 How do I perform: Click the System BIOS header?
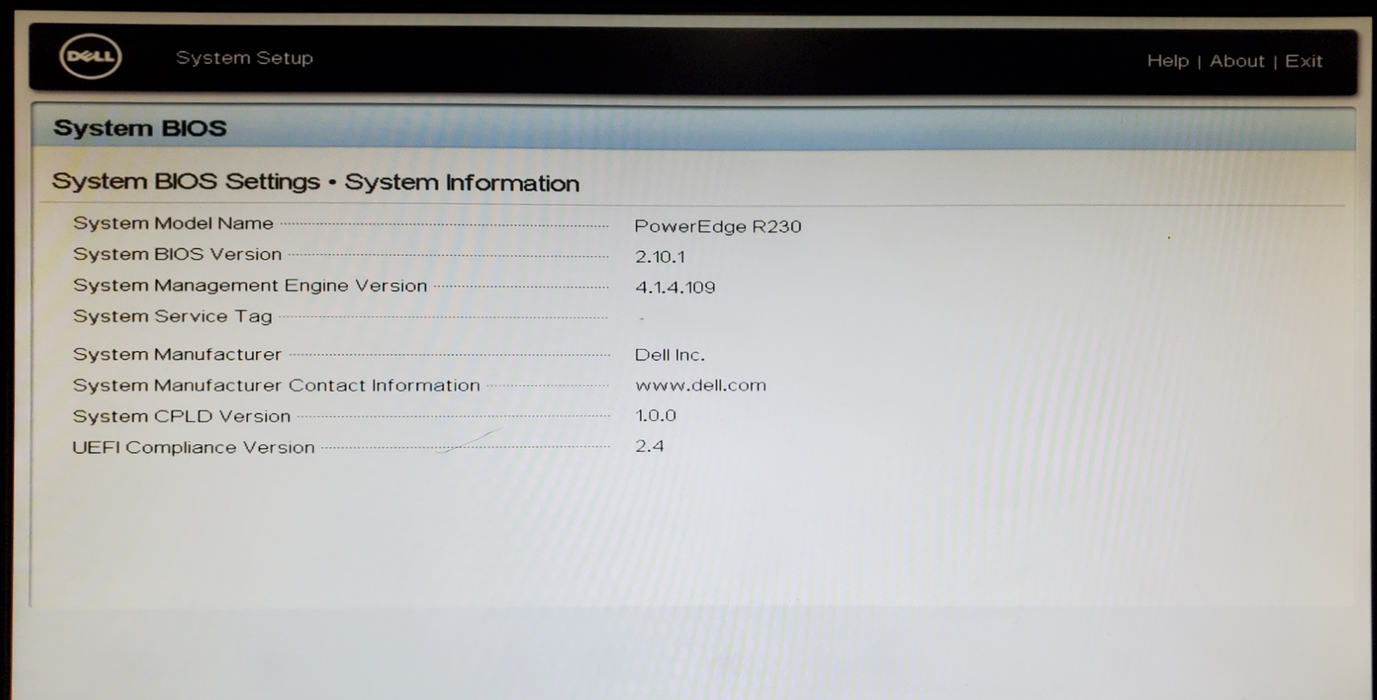point(140,128)
